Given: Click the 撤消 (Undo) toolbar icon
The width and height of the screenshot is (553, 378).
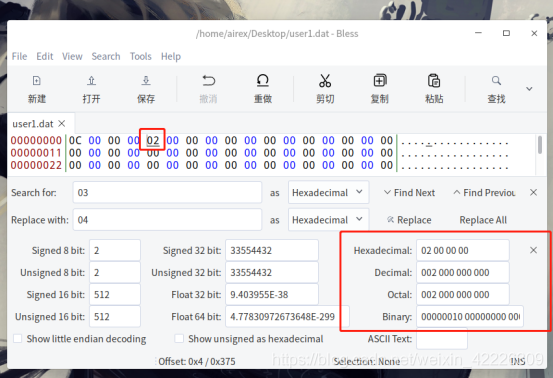Looking at the screenshot, I should coord(208,81).
